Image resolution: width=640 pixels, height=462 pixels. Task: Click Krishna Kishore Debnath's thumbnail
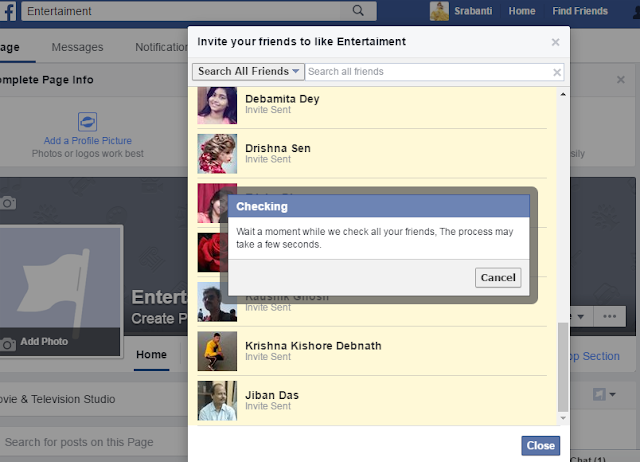[217, 351]
